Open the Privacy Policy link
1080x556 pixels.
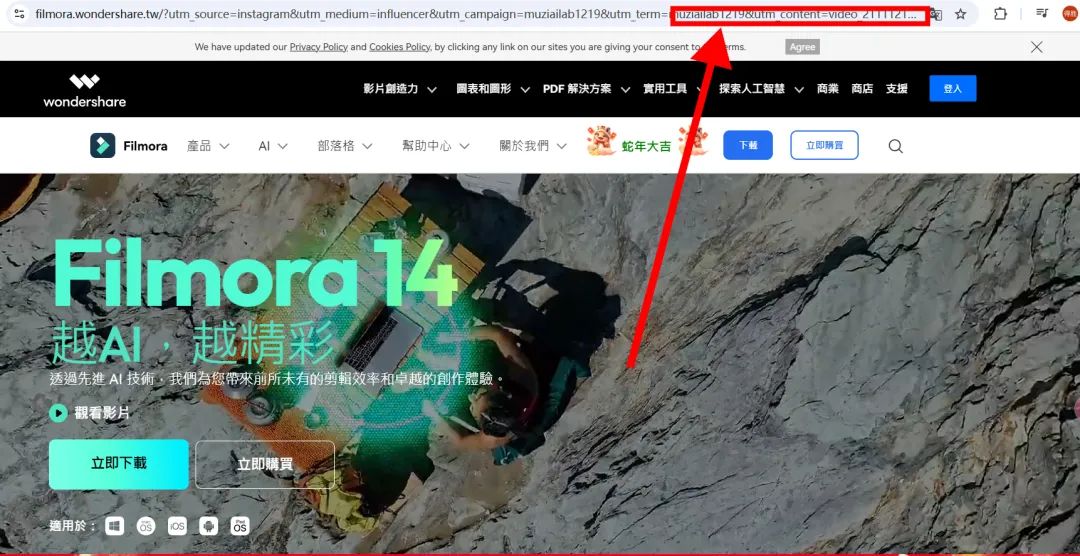point(318,47)
